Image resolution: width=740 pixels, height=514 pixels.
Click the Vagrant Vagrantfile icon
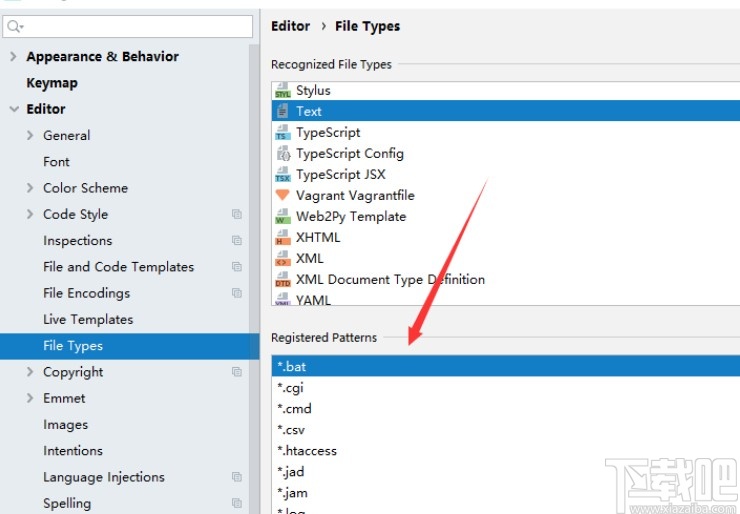coord(282,196)
